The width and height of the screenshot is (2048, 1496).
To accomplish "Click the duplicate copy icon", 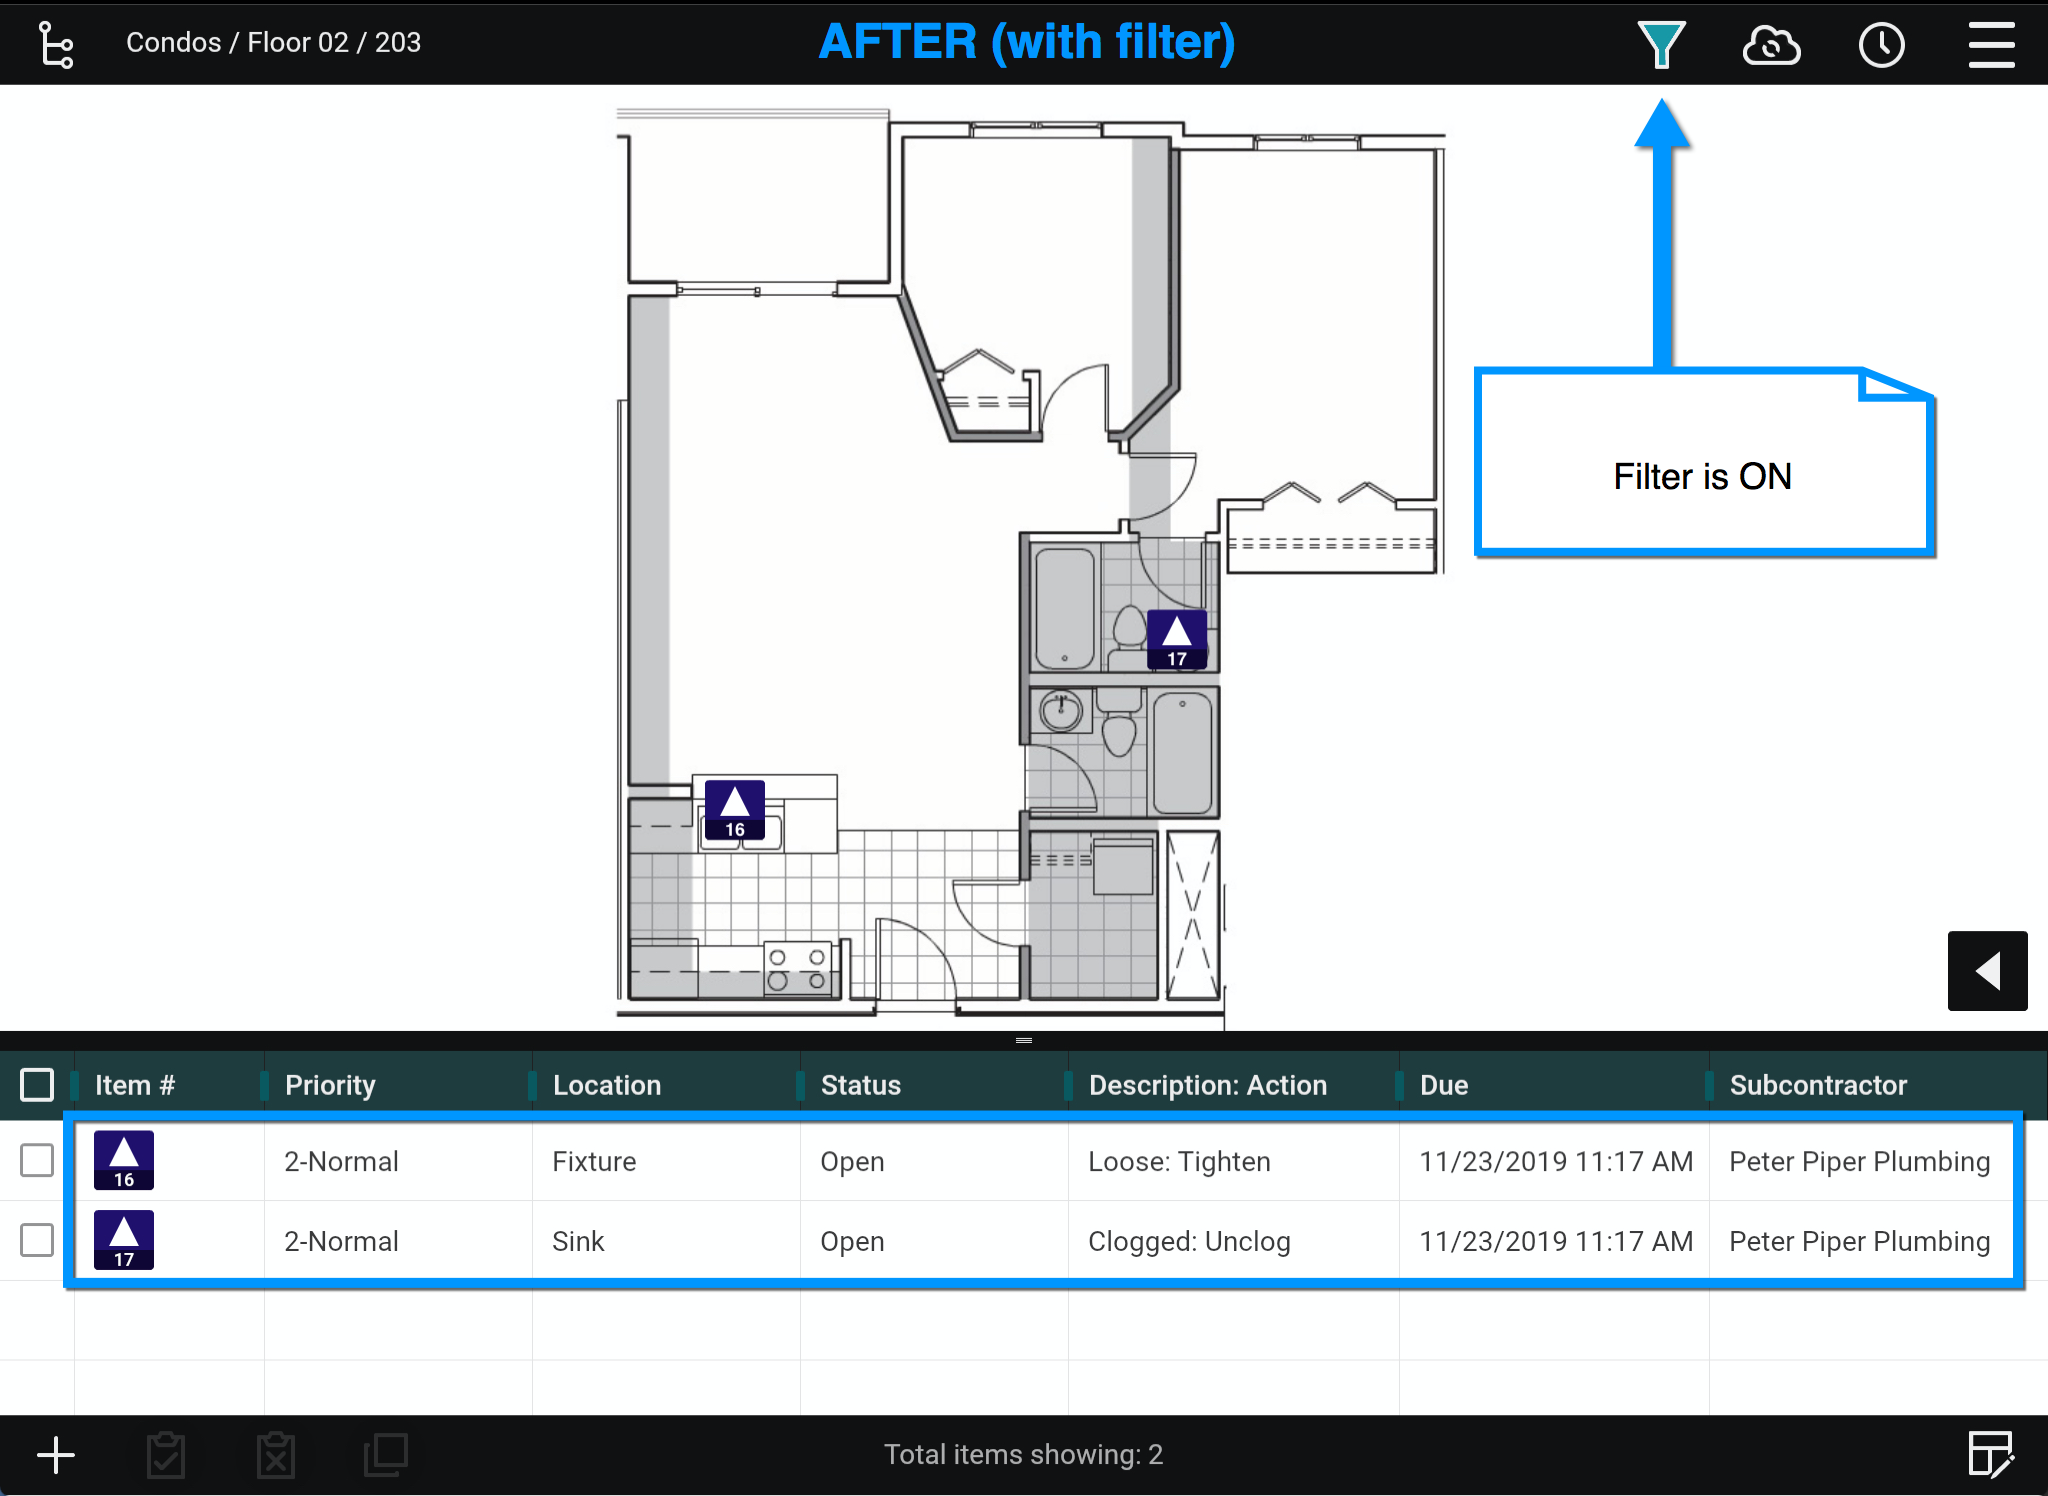I will point(386,1455).
